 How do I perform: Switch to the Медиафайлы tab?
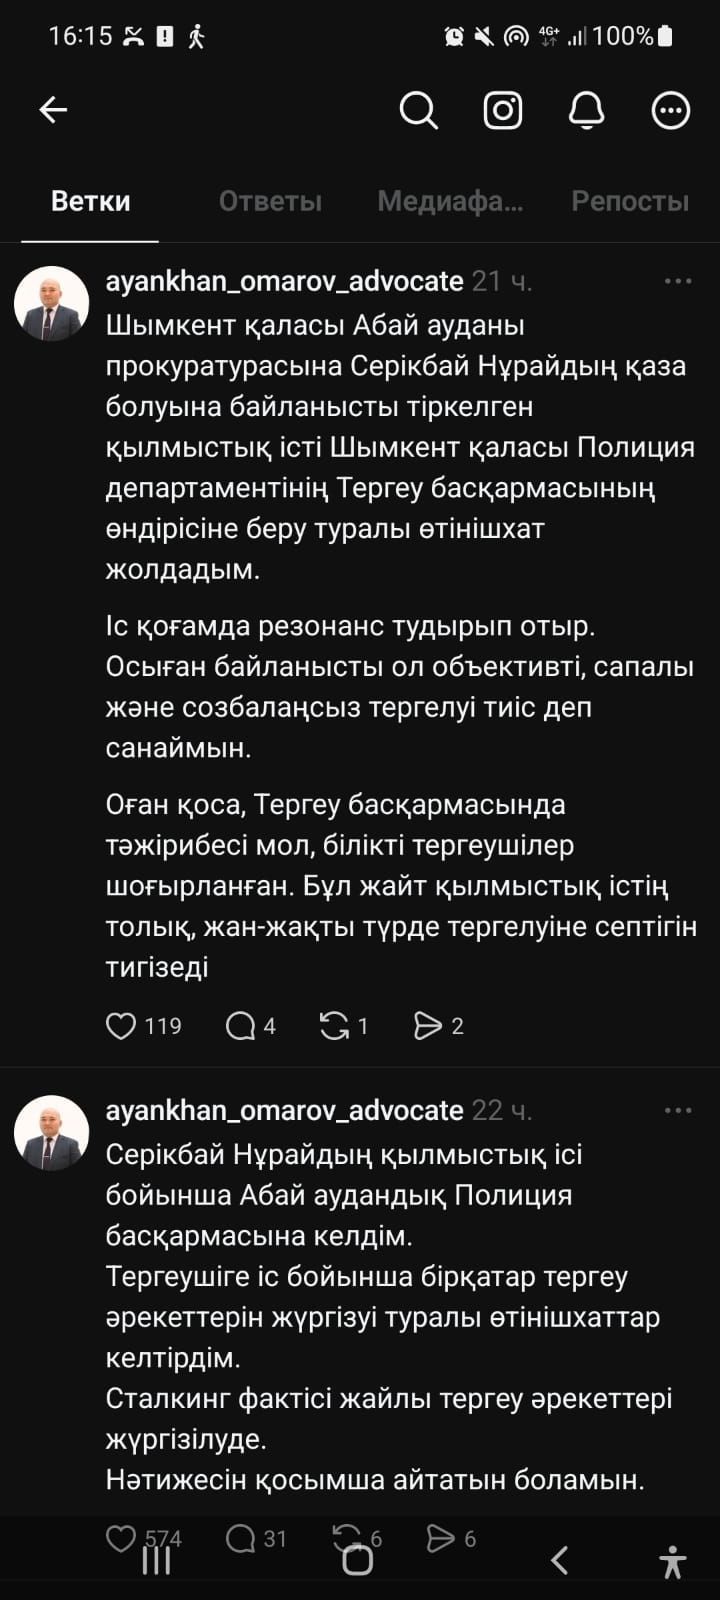[450, 201]
